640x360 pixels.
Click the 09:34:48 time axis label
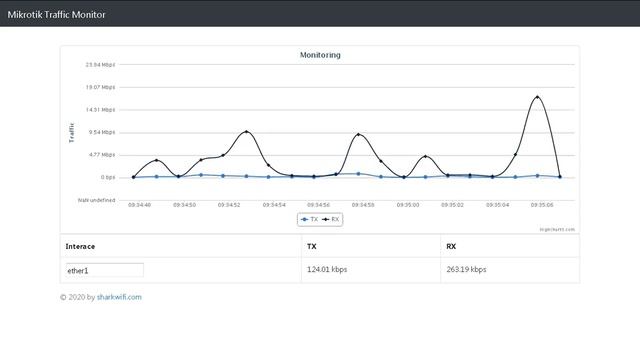[x=140, y=205]
